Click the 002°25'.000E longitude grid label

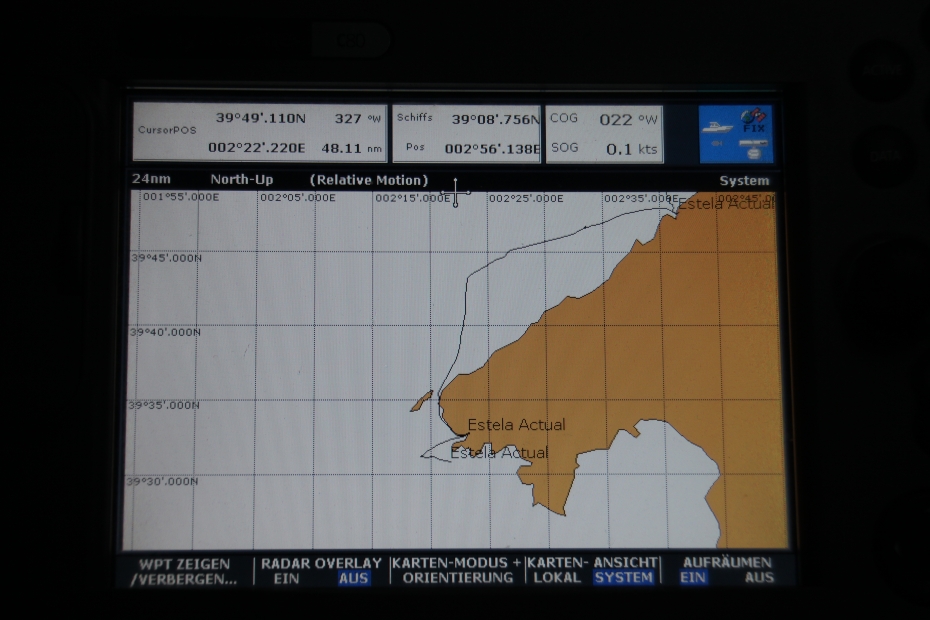[x=526, y=198]
